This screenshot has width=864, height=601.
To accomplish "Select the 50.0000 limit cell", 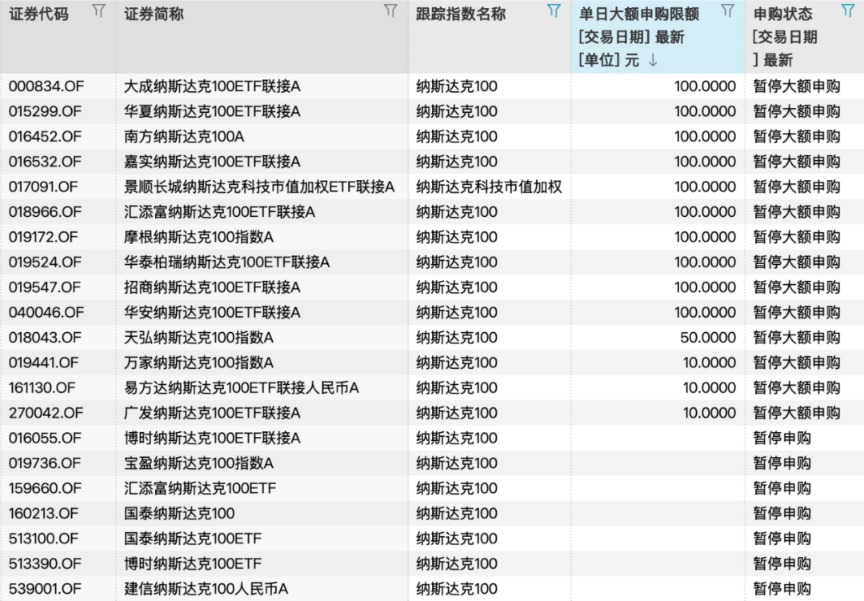I will [x=708, y=337].
